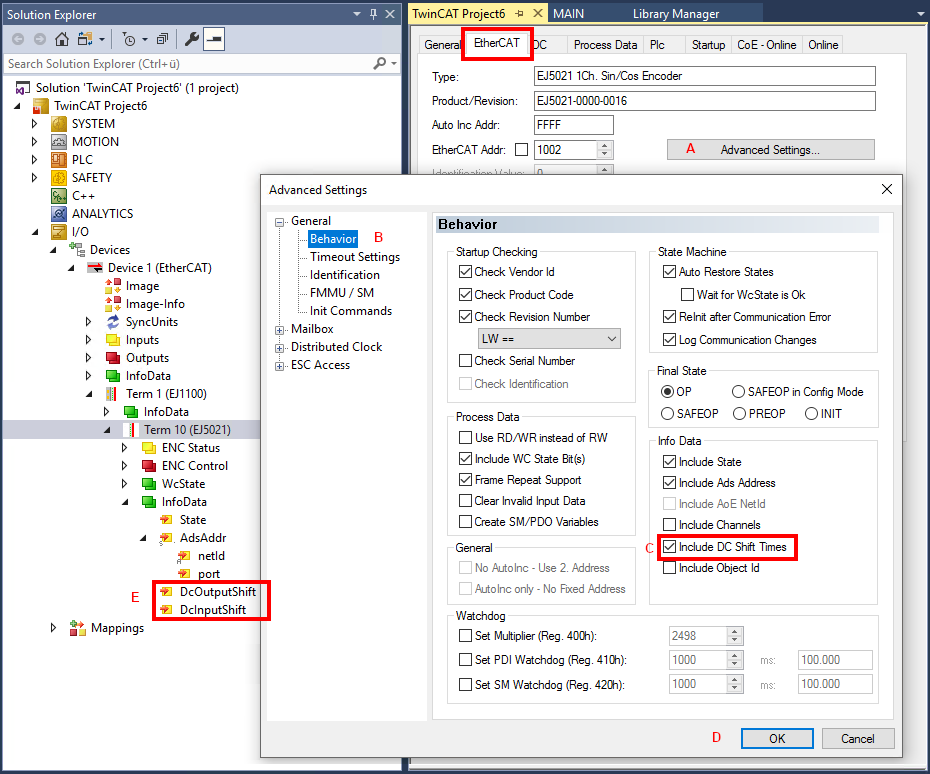Open Properties wrench icon in Solution Explorer
Viewport: 930px width, 774px height.
tap(192, 39)
